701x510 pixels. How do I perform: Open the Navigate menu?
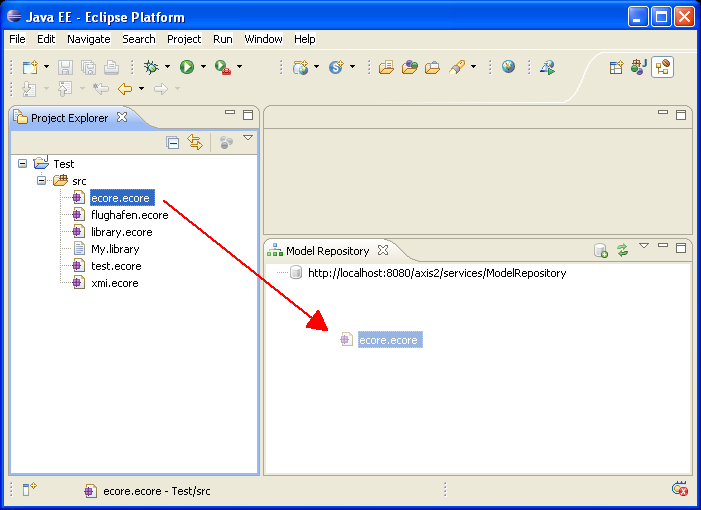click(x=89, y=39)
